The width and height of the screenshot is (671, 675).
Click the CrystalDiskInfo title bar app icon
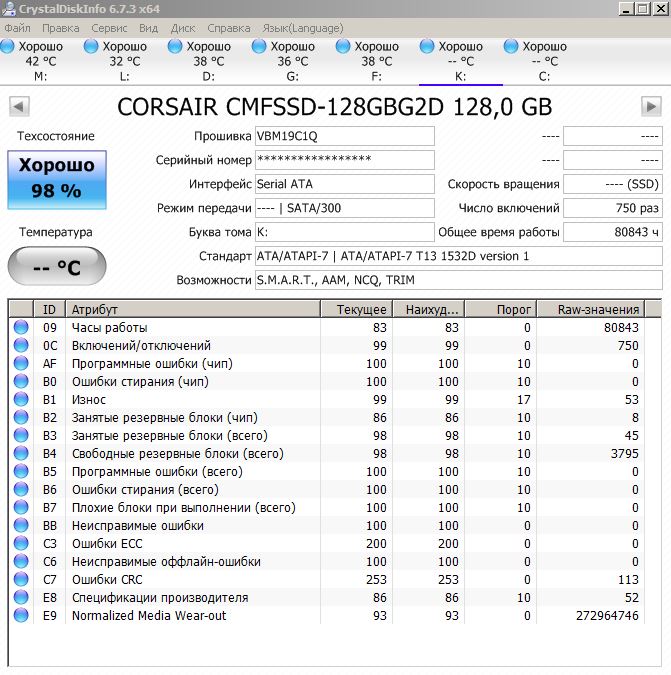[9, 8]
